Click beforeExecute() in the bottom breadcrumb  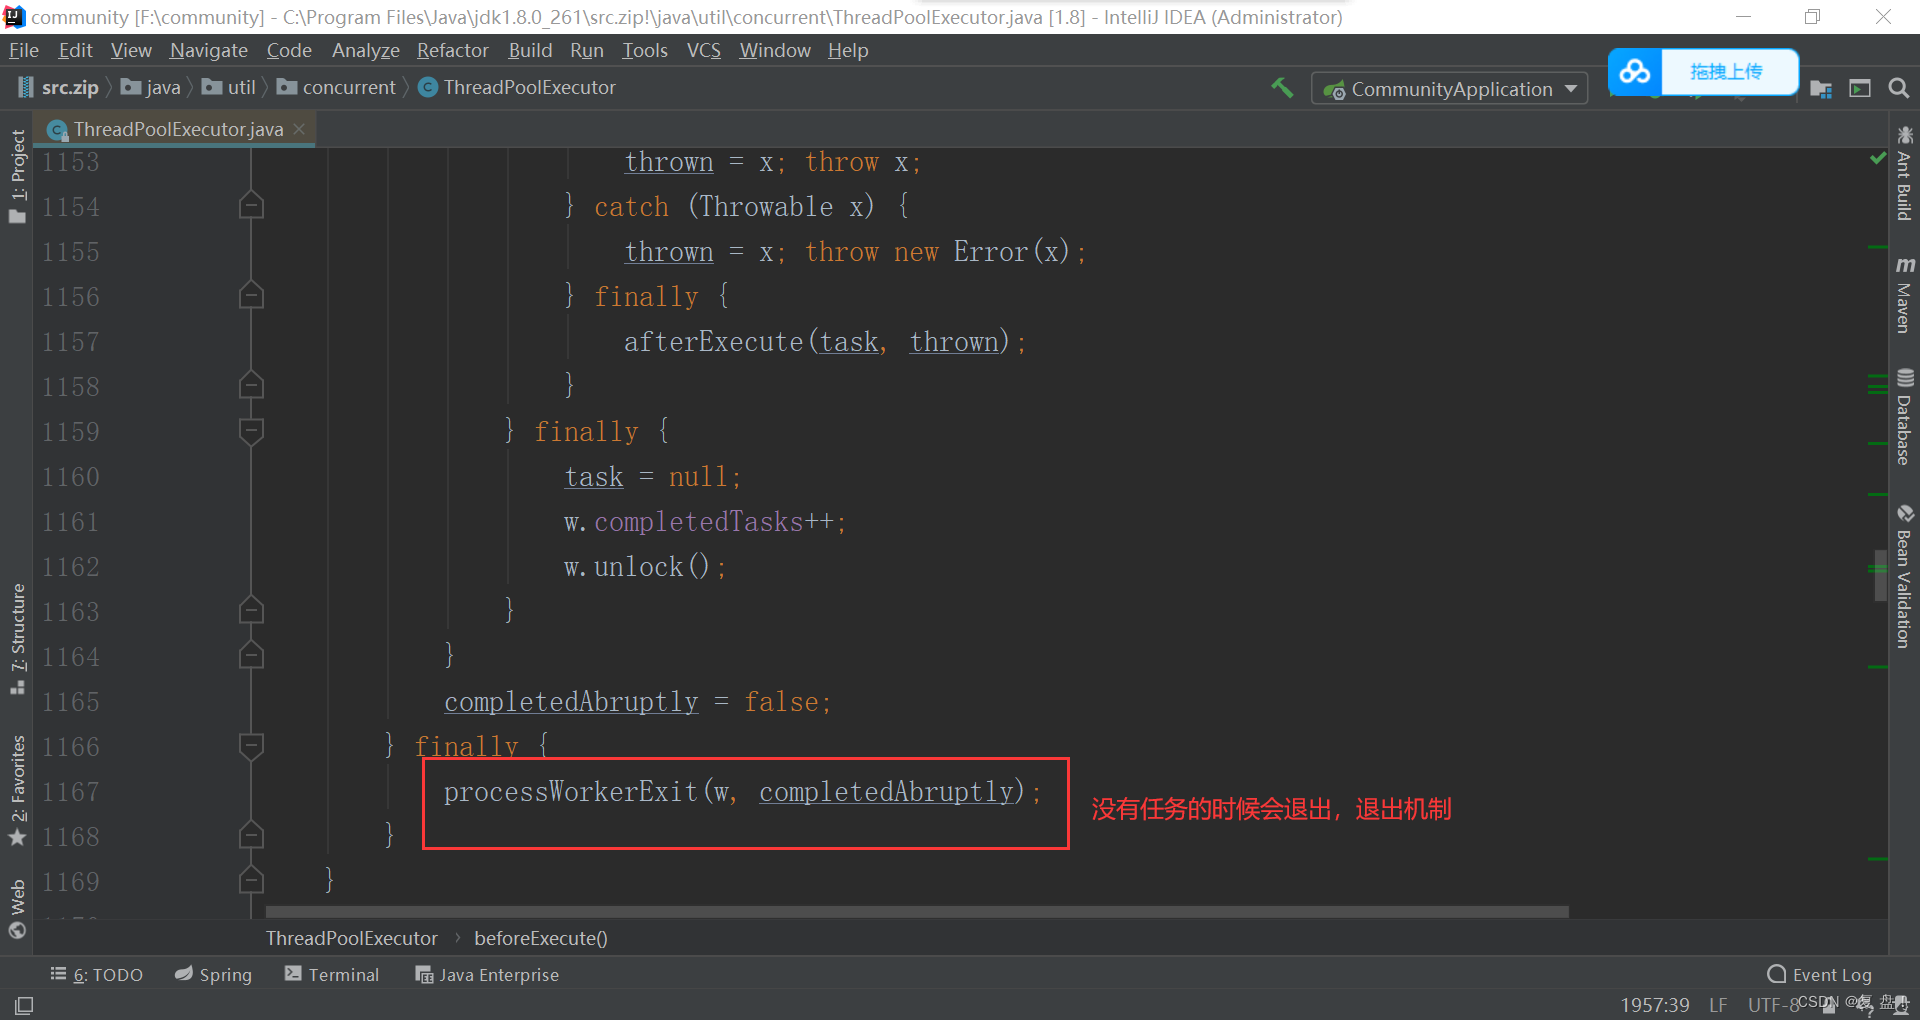541,939
